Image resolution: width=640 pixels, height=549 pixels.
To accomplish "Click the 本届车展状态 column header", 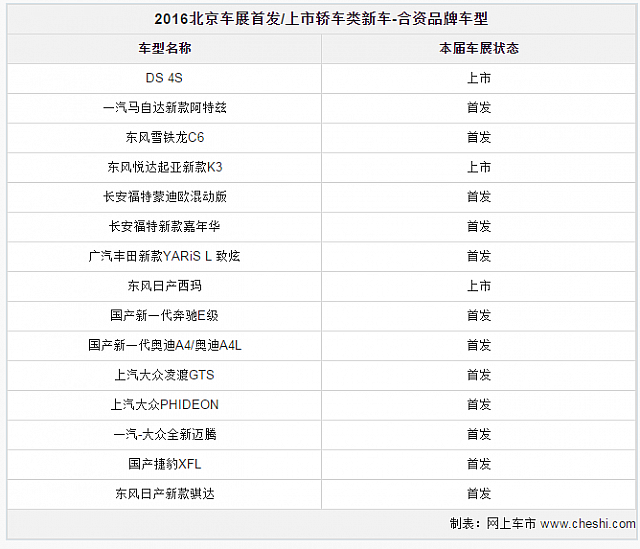I will pyautogui.click(x=479, y=49).
